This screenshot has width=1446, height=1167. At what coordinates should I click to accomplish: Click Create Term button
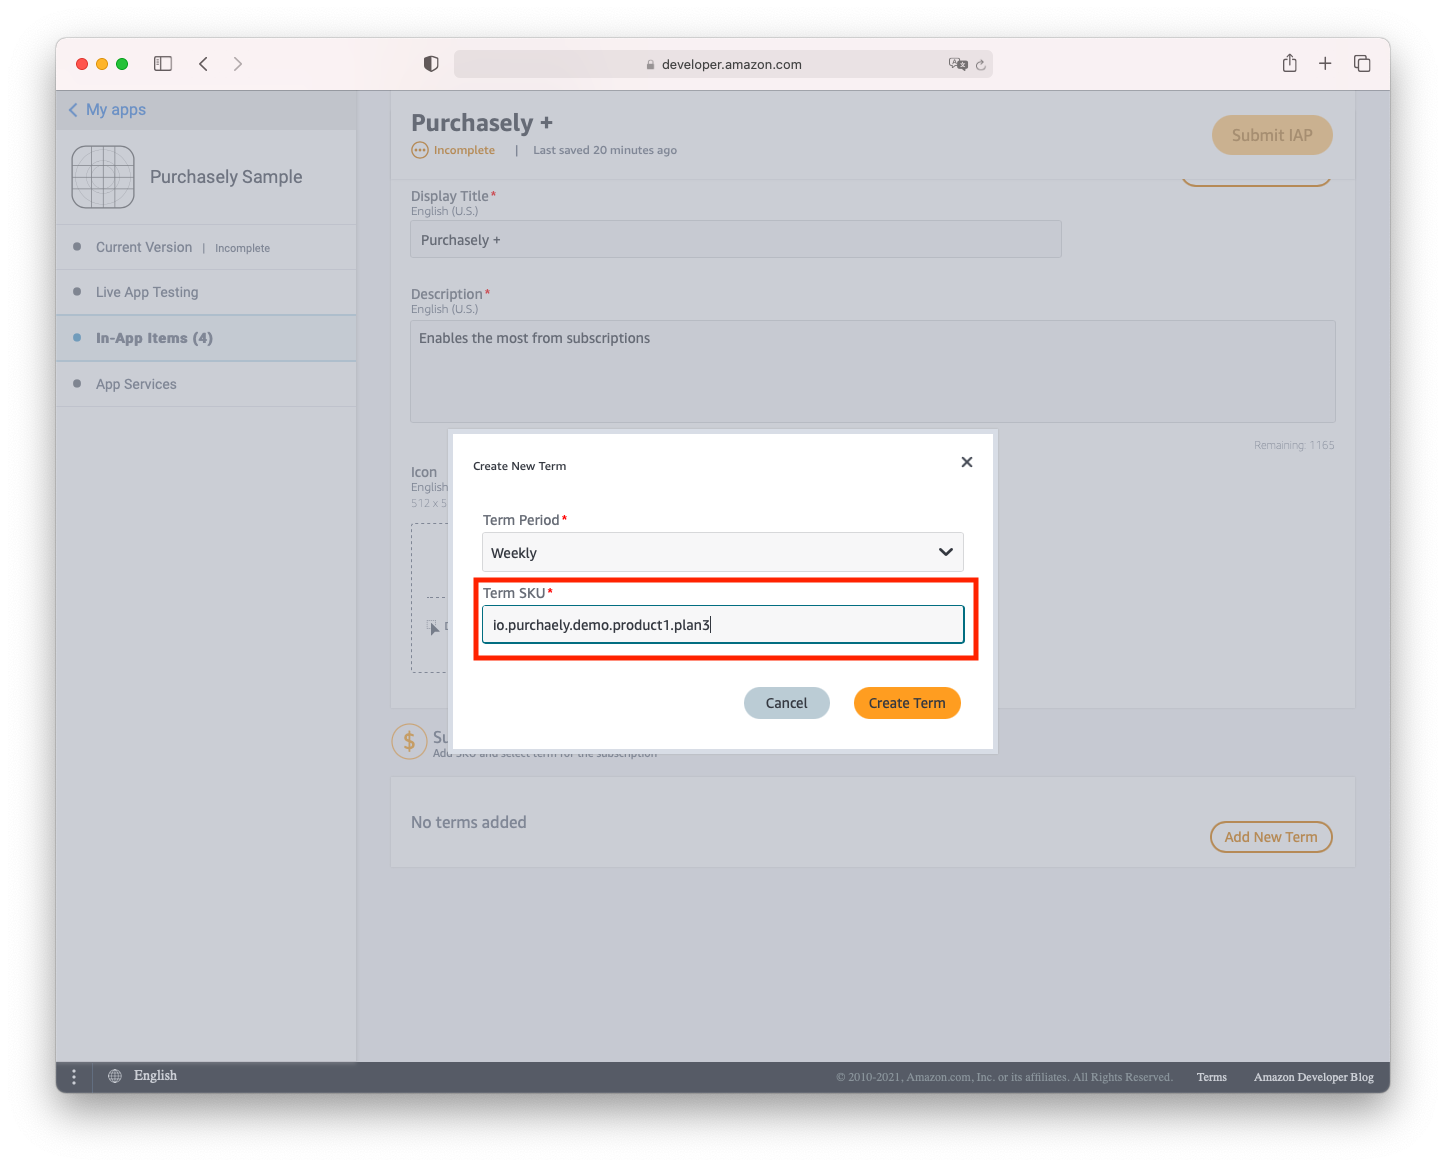[x=907, y=703]
